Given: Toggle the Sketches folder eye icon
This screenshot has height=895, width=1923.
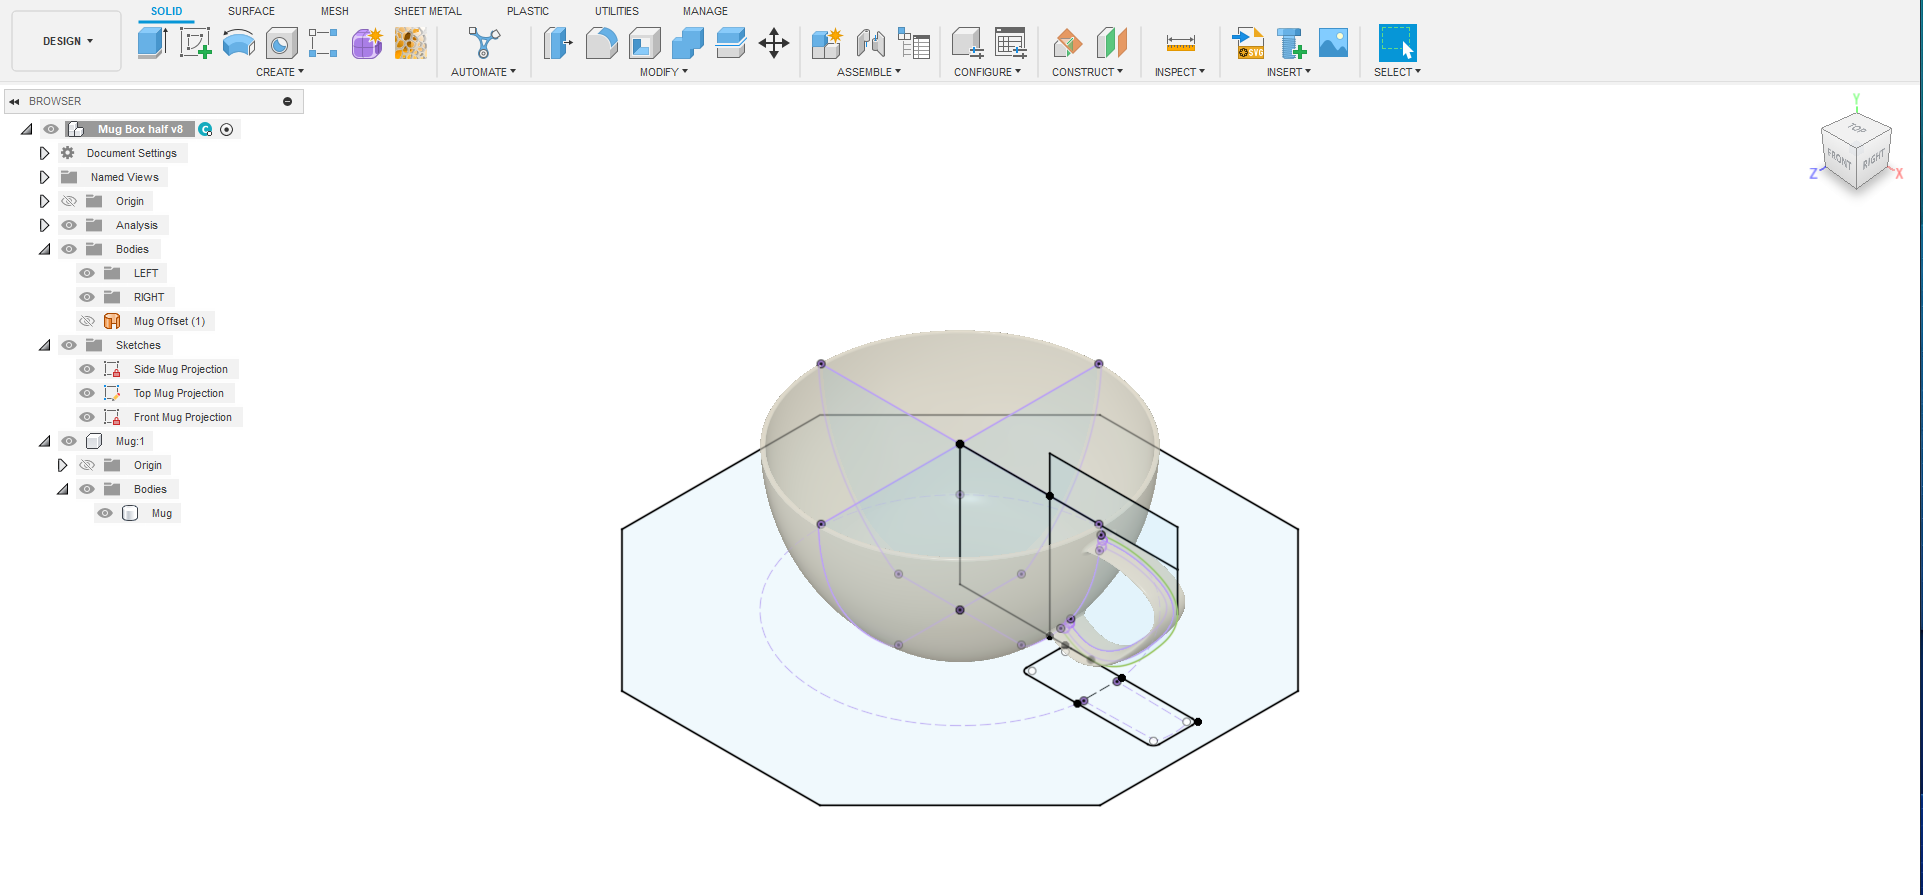Looking at the screenshot, I should (69, 345).
